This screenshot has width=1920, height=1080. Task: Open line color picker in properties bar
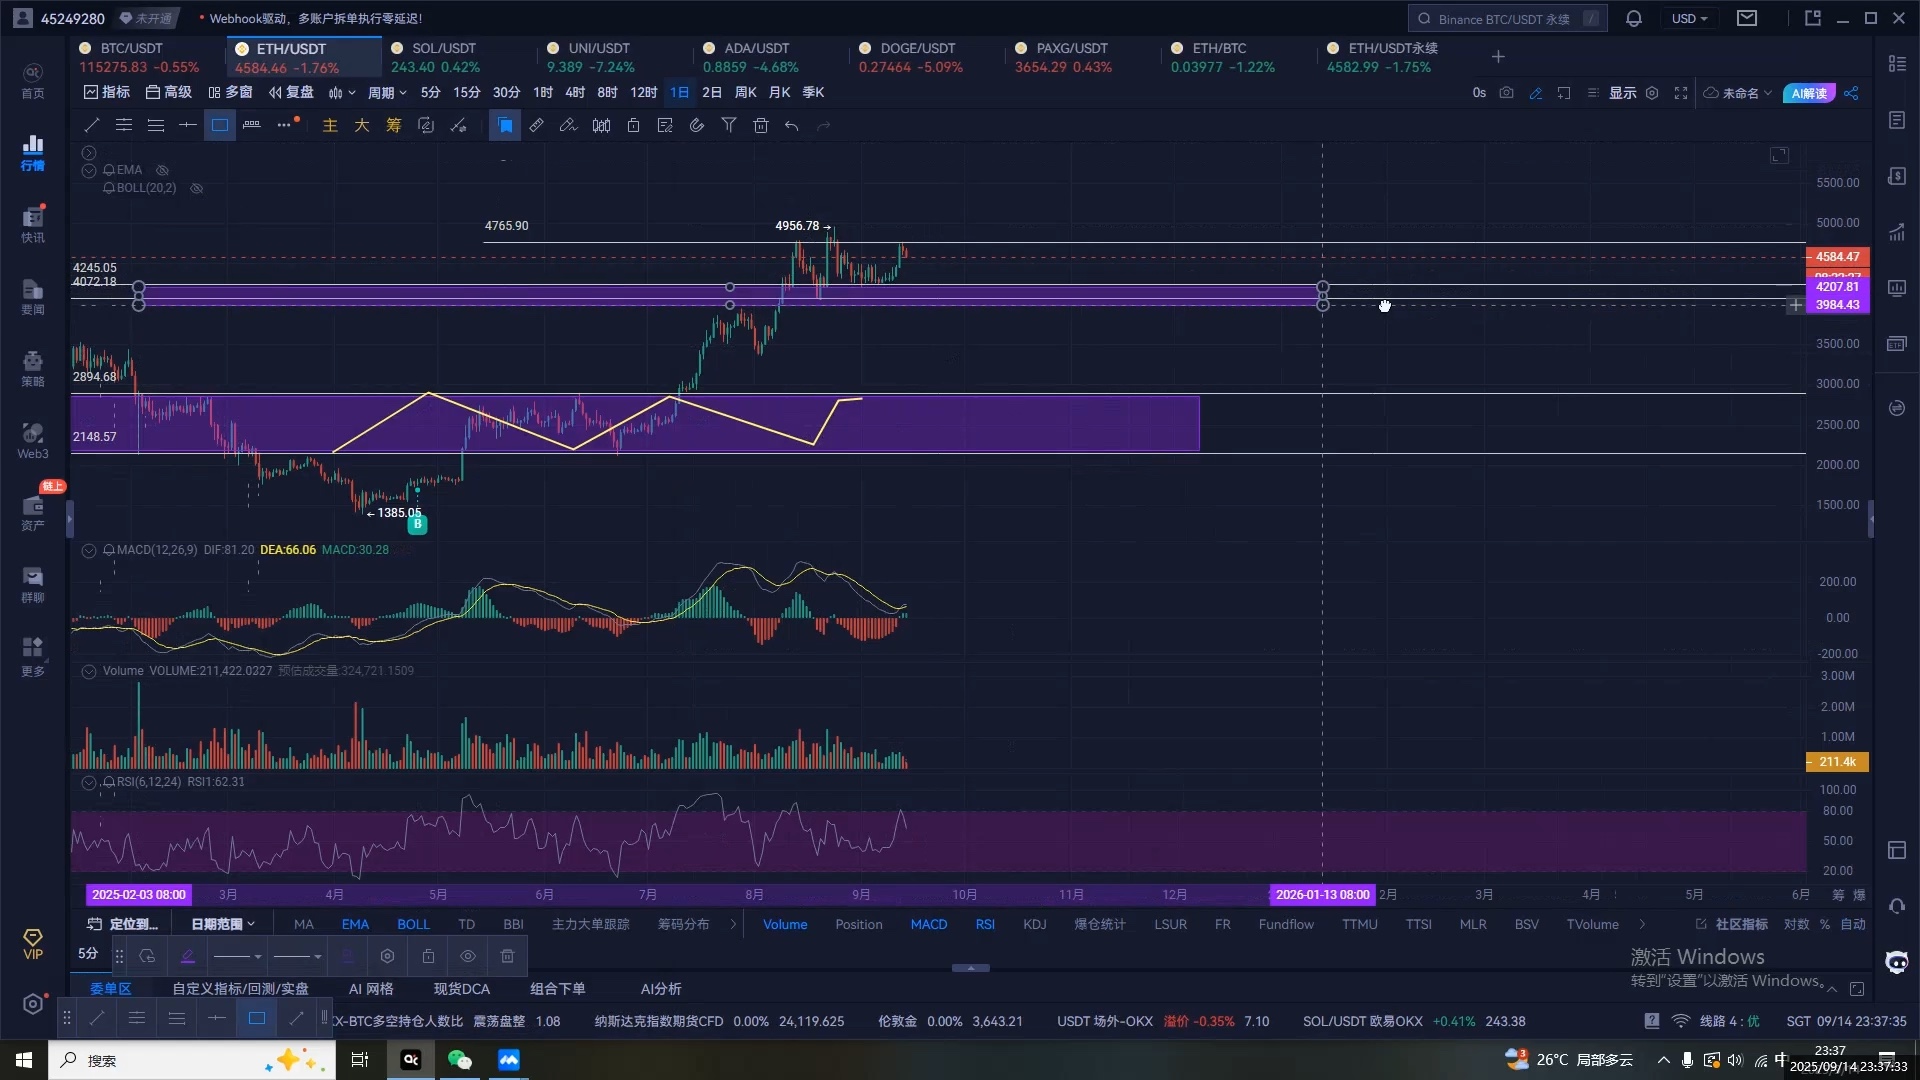[x=187, y=956]
